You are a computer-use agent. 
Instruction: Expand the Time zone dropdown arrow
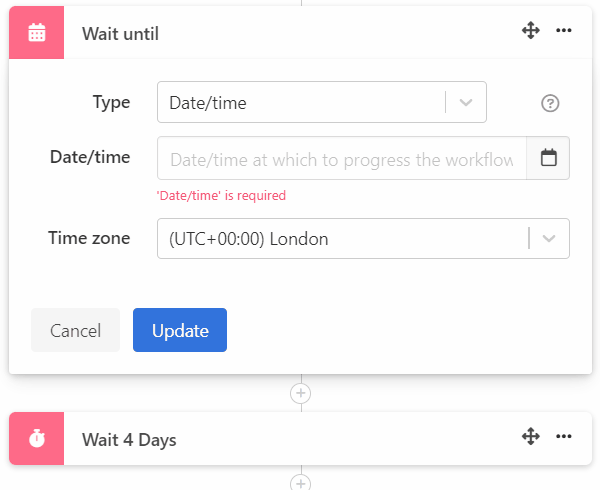(x=549, y=239)
